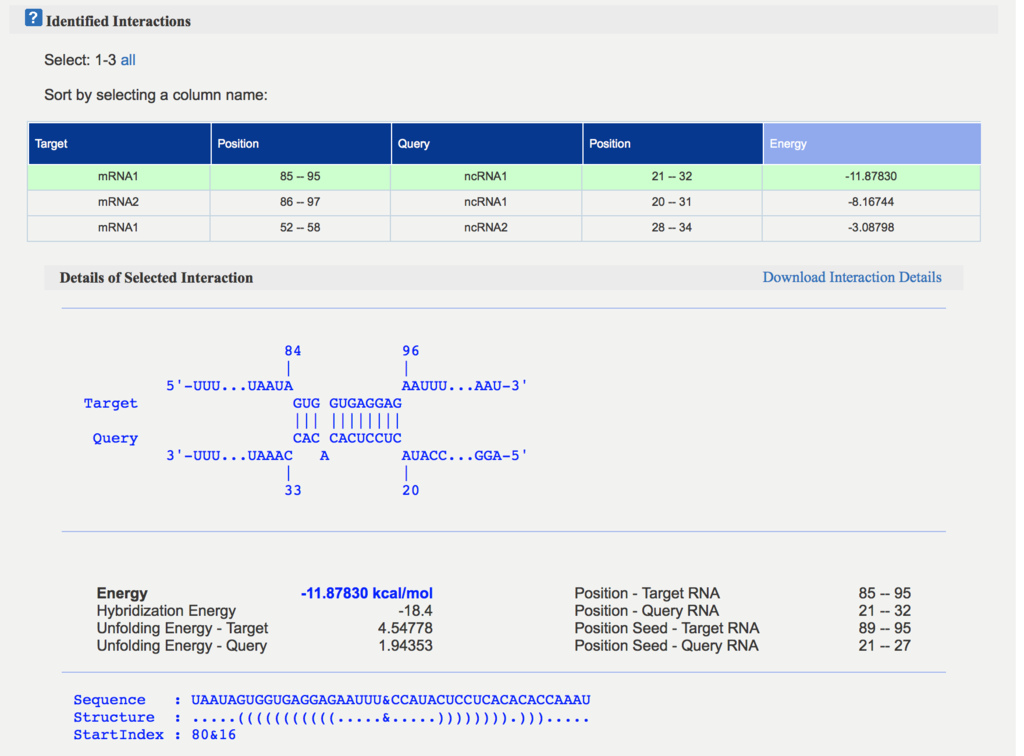This screenshot has height=756, width=1024.
Task: Click position marker 20 in the diagram
Action: click(x=410, y=490)
